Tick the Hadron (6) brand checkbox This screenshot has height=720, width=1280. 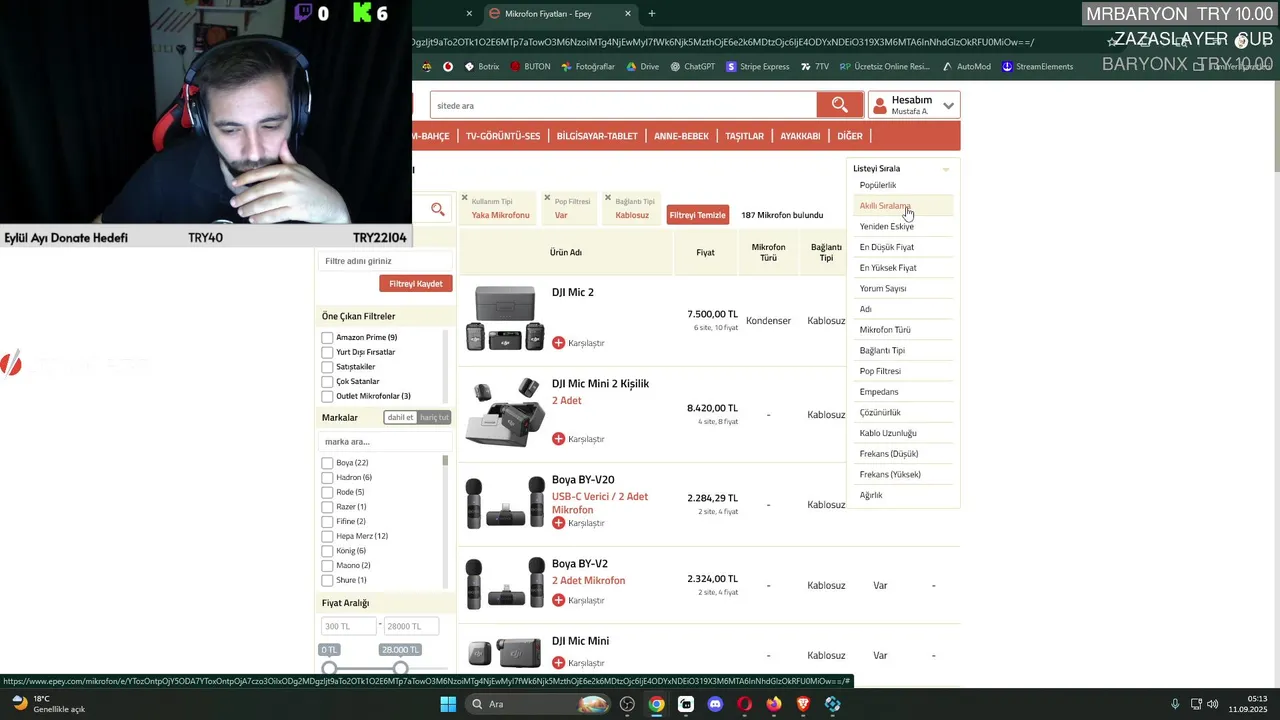(327, 478)
